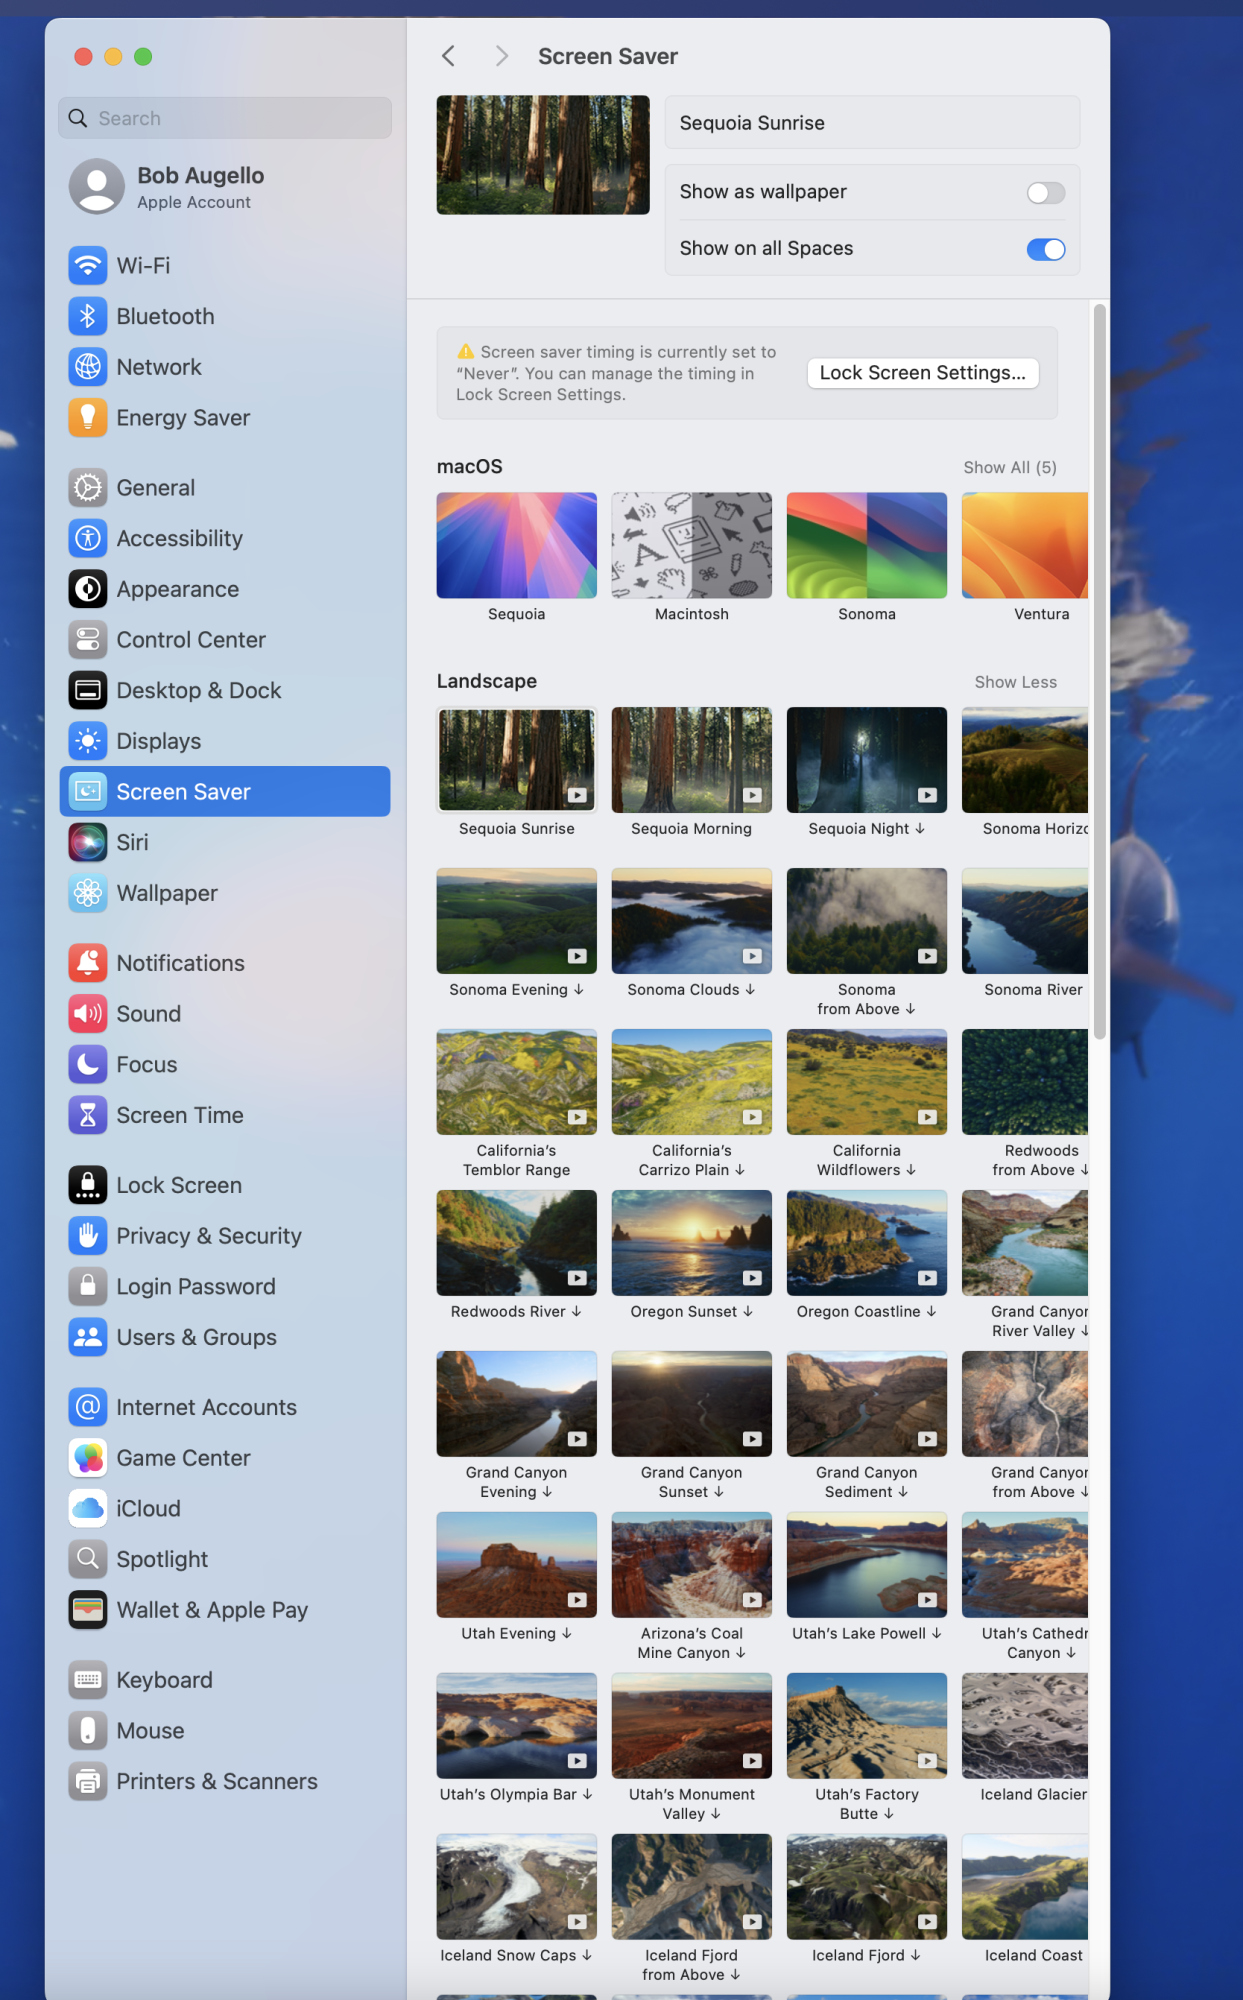Select Iceland Snow Caps thumbnail
This screenshot has height=2000, width=1243.
tap(517, 1887)
